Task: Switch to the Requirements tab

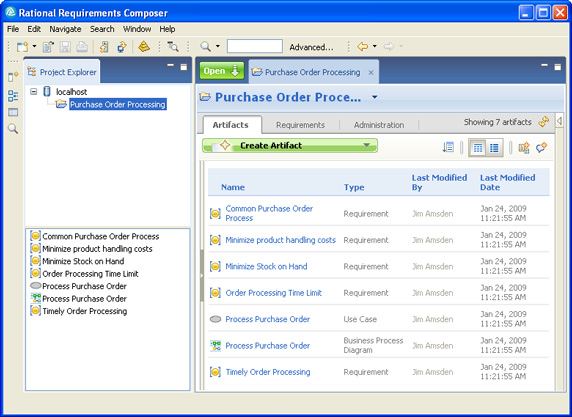Action: pos(300,125)
